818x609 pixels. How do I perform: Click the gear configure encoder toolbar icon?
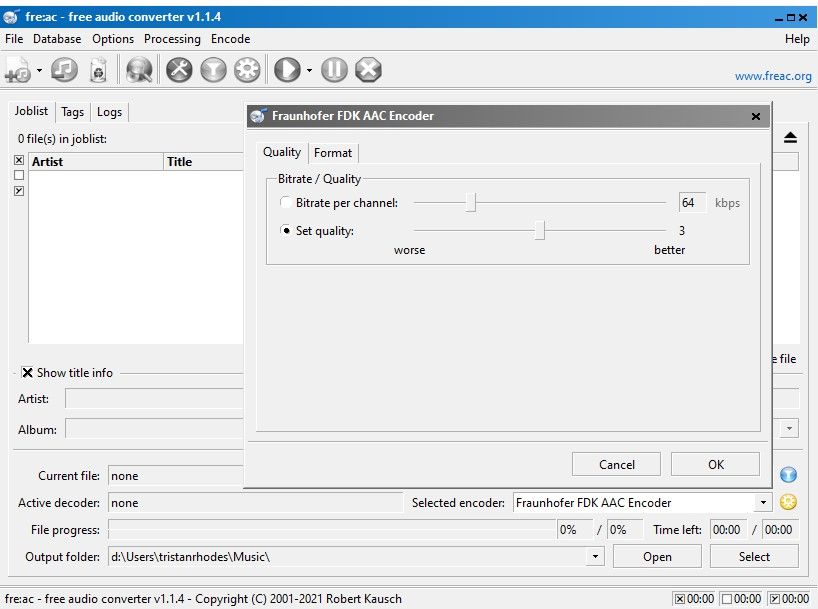[x=247, y=69]
